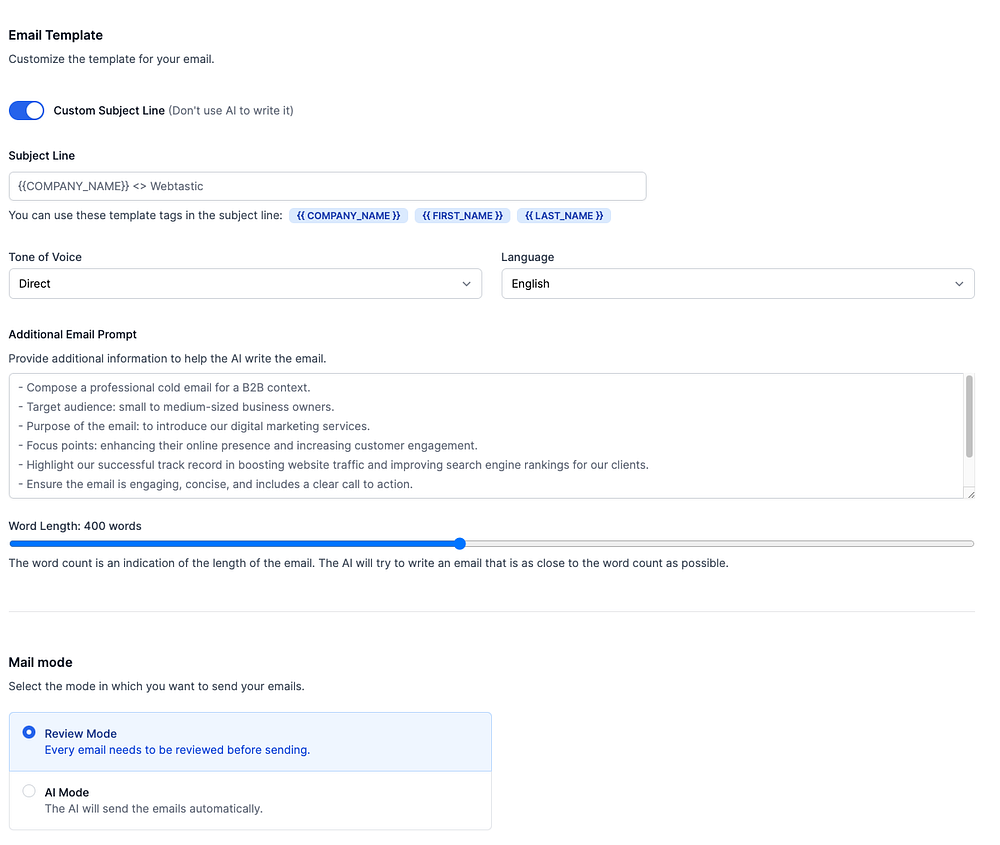The width and height of the screenshot is (1000, 845).
Task: Click the Language dropdown chevron arrow
Action: tap(960, 284)
